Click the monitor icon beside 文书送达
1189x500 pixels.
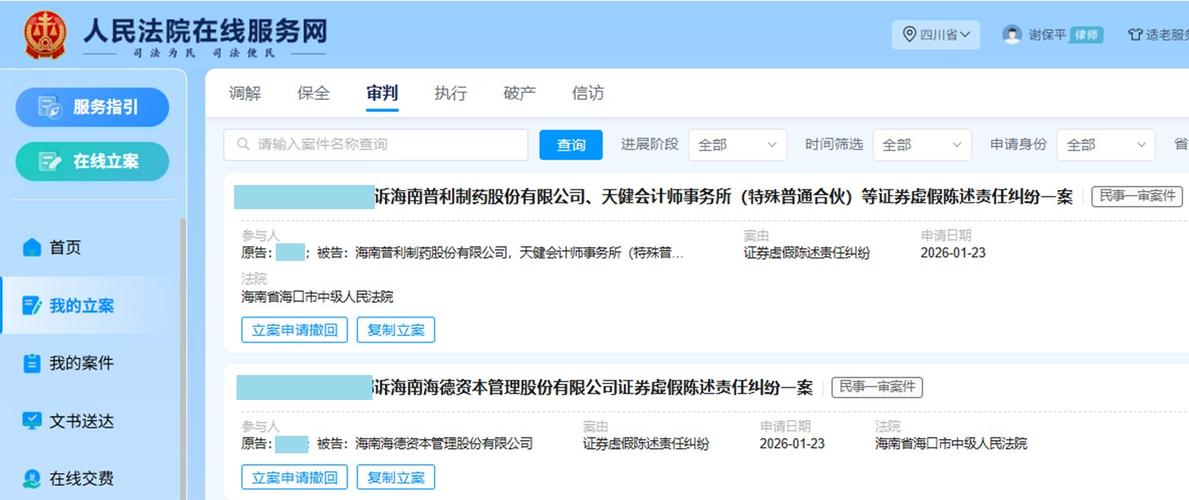coord(31,421)
